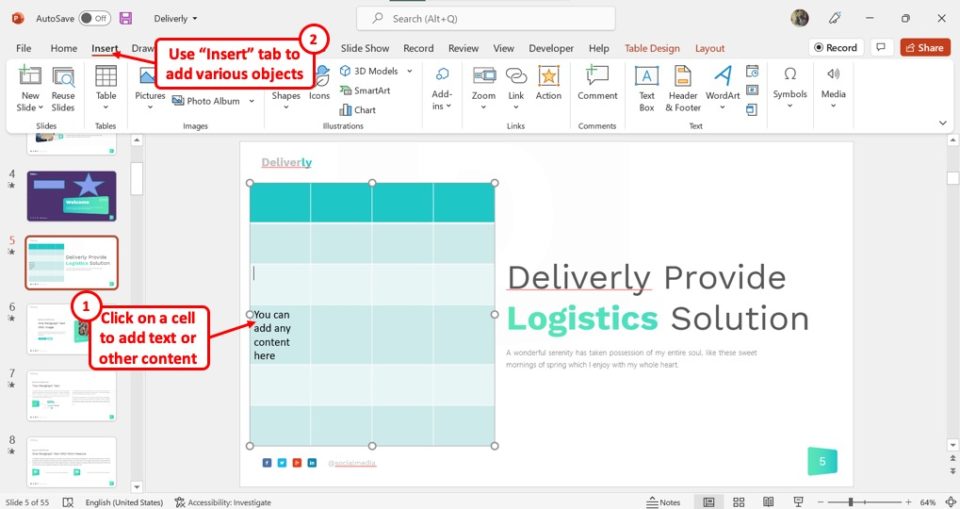Select slide 7 thumbnail
The height and width of the screenshot is (509, 960).
(x=72, y=396)
